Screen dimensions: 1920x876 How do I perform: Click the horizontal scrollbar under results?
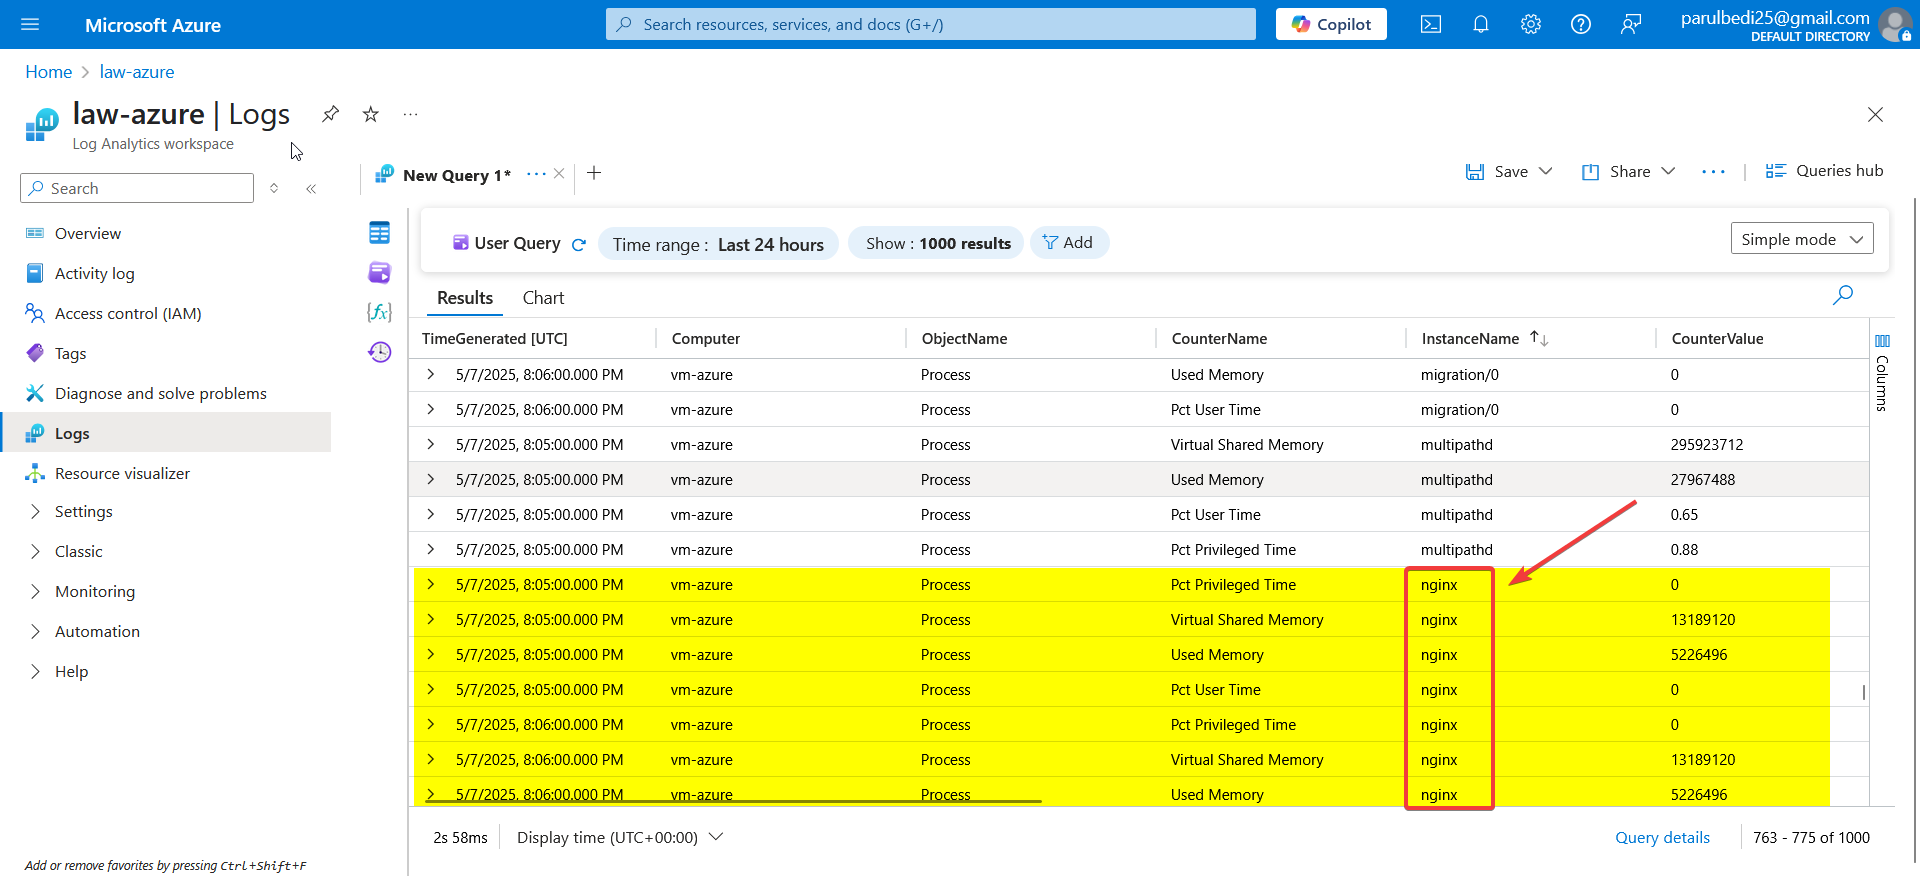pyautogui.click(x=733, y=801)
